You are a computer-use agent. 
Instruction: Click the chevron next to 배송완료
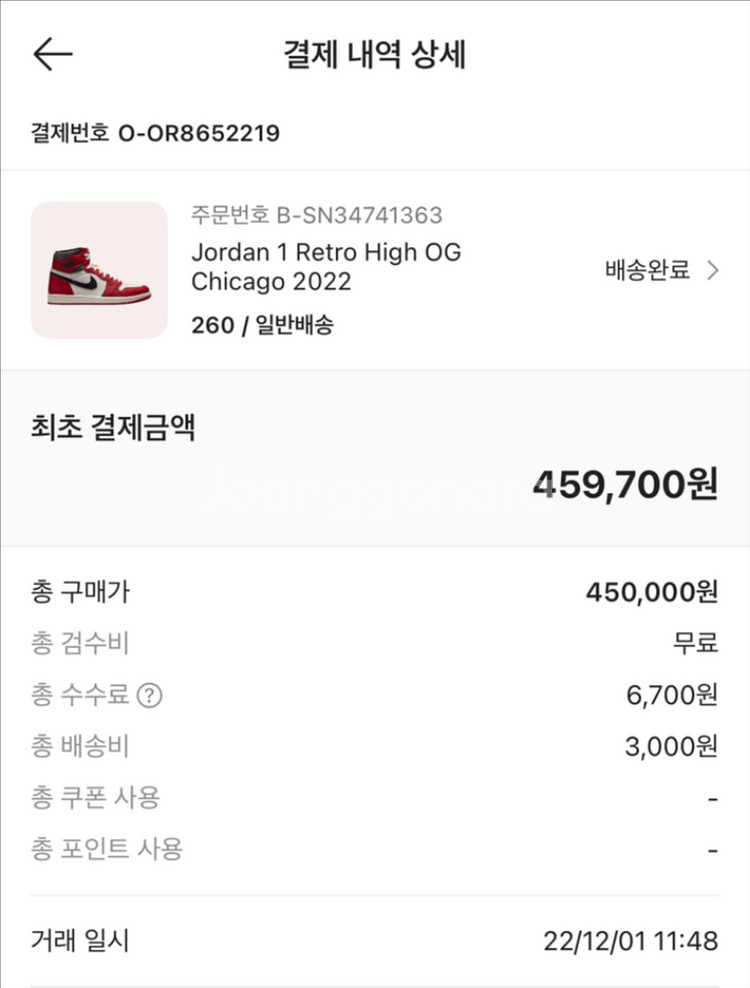coord(712,270)
